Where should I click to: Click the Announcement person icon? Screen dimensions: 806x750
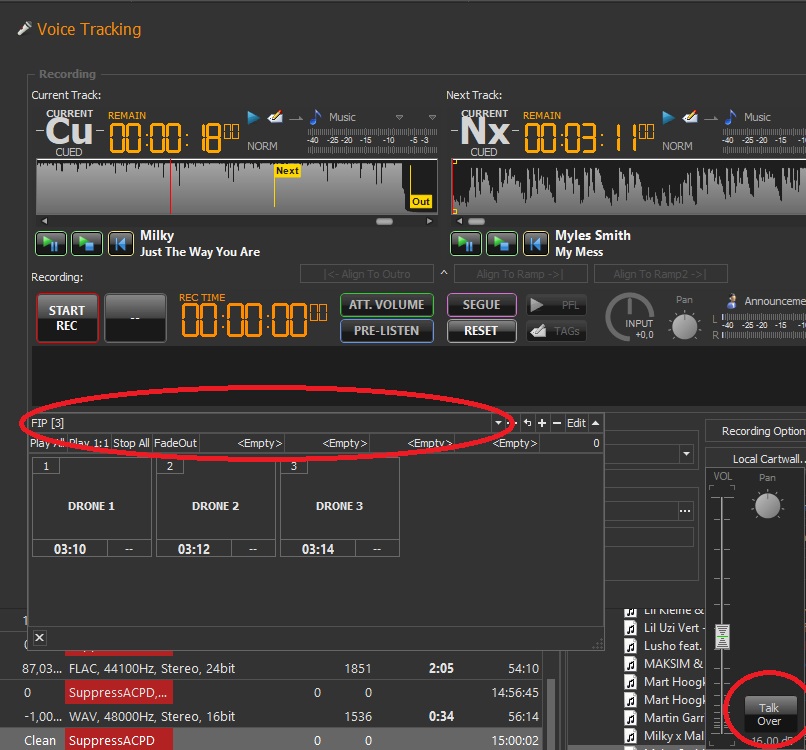732,301
